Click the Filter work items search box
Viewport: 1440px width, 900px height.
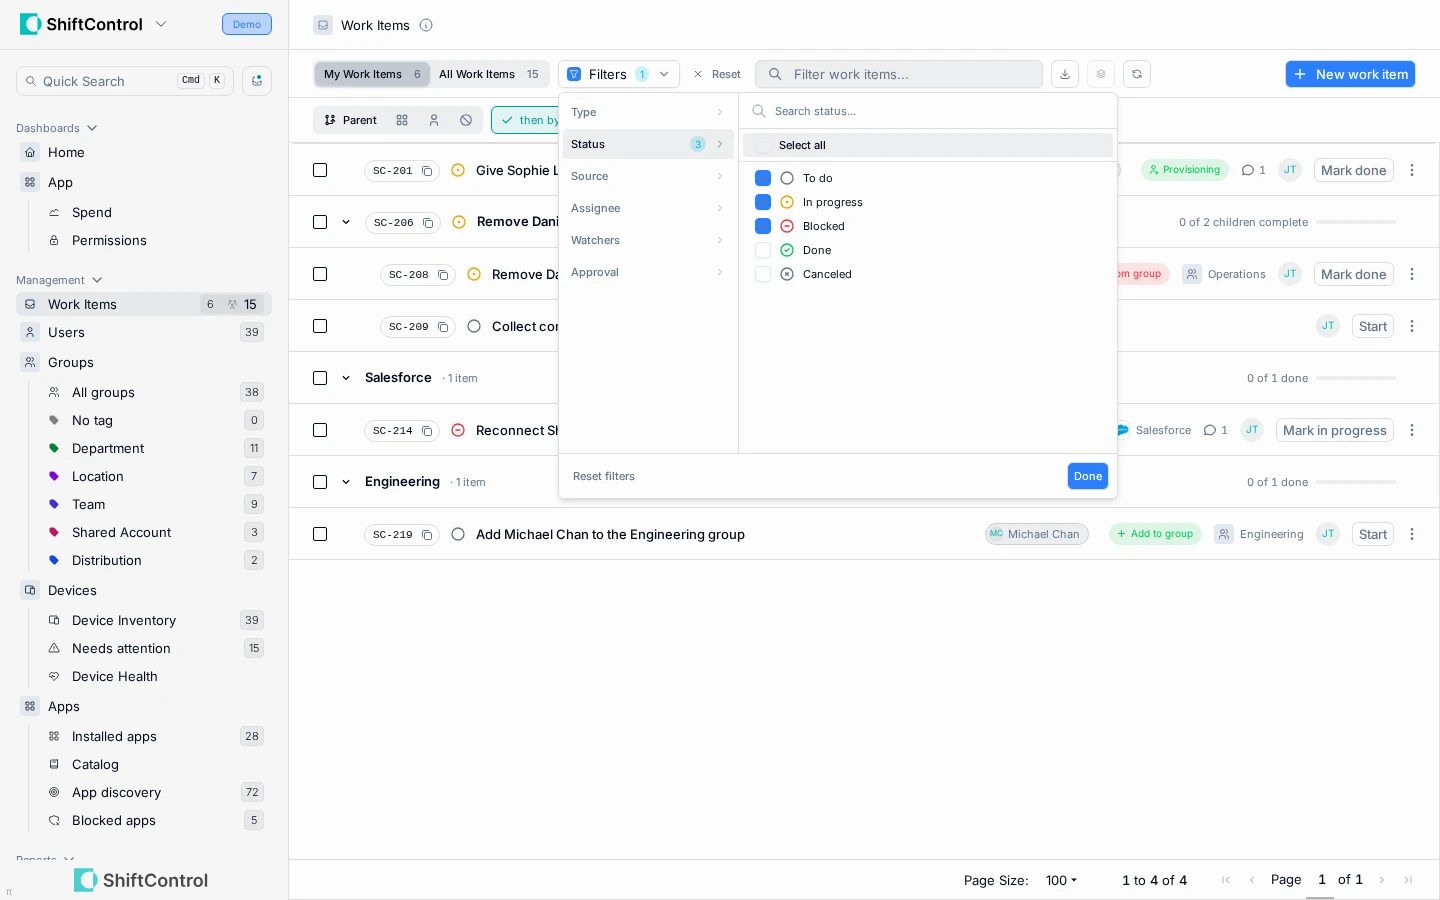(x=899, y=74)
